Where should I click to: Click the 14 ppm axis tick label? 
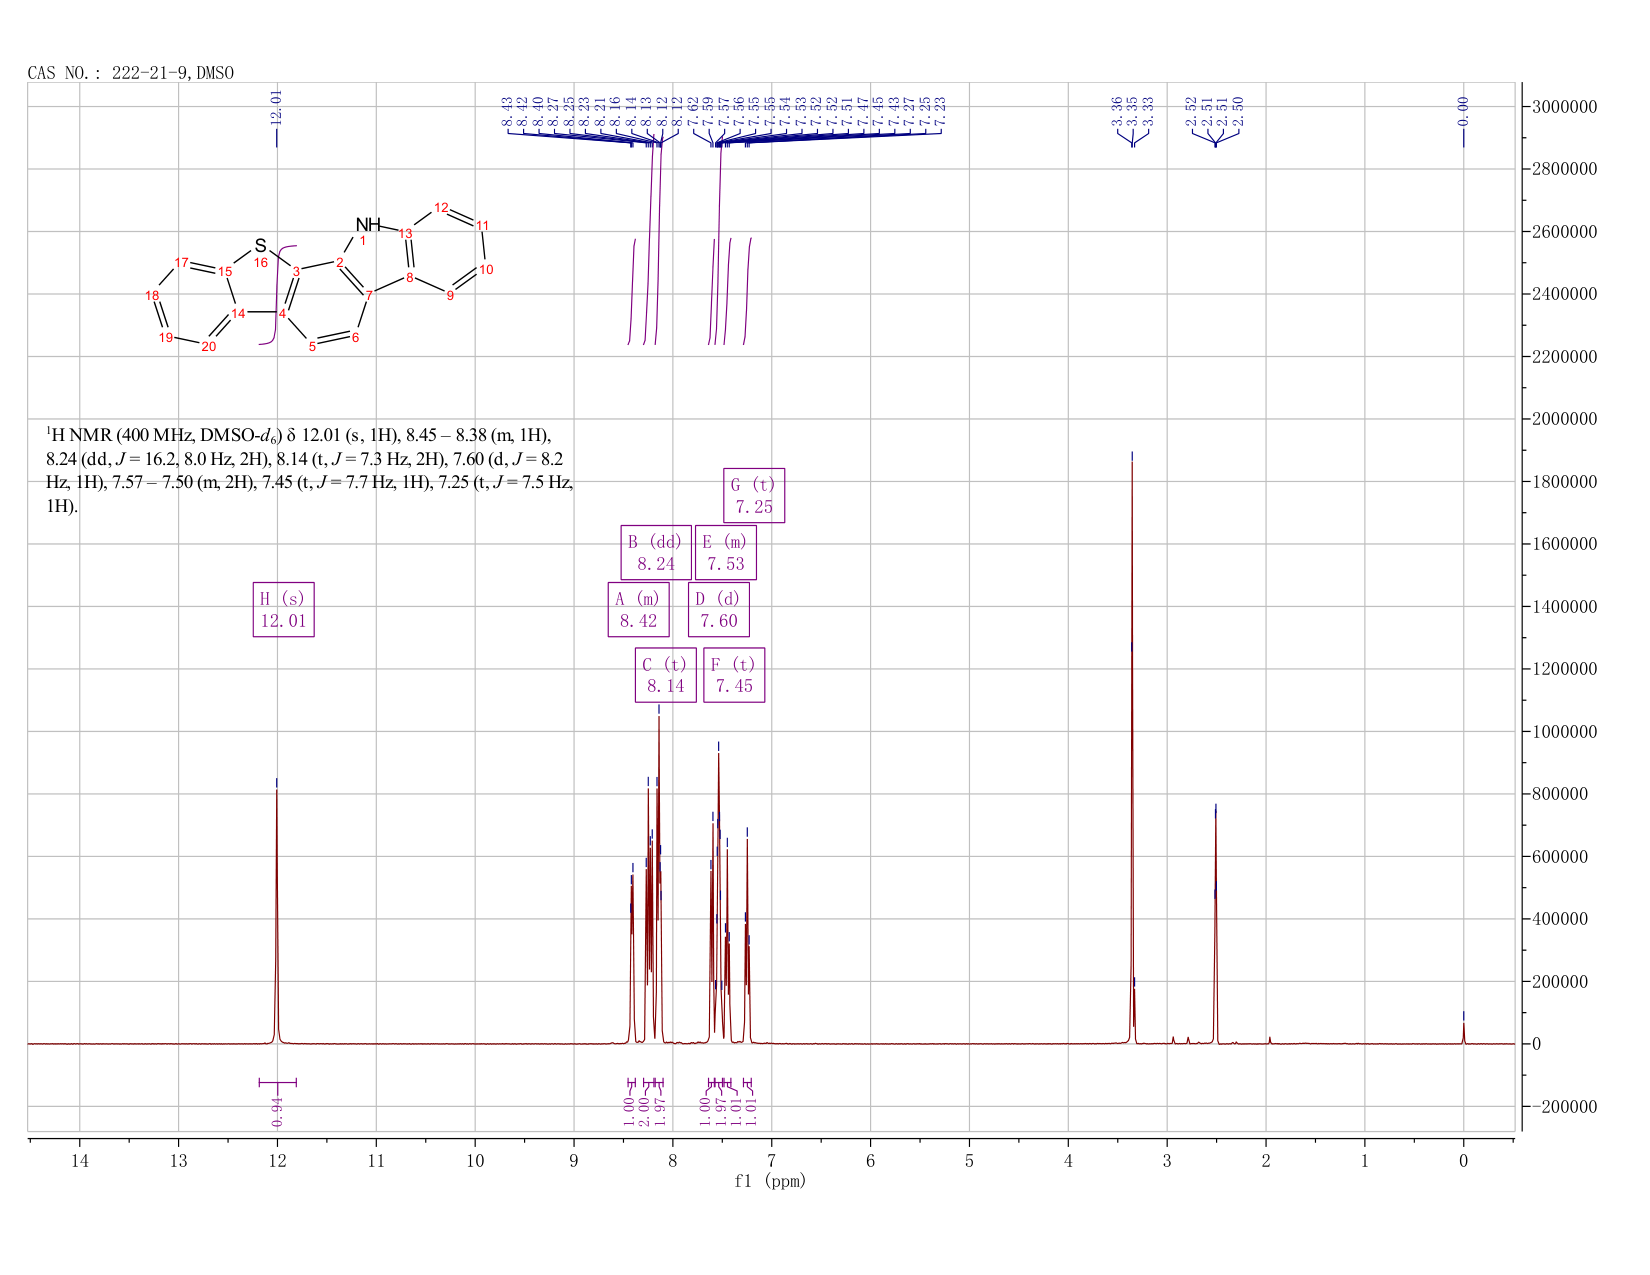[x=80, y=1160]
